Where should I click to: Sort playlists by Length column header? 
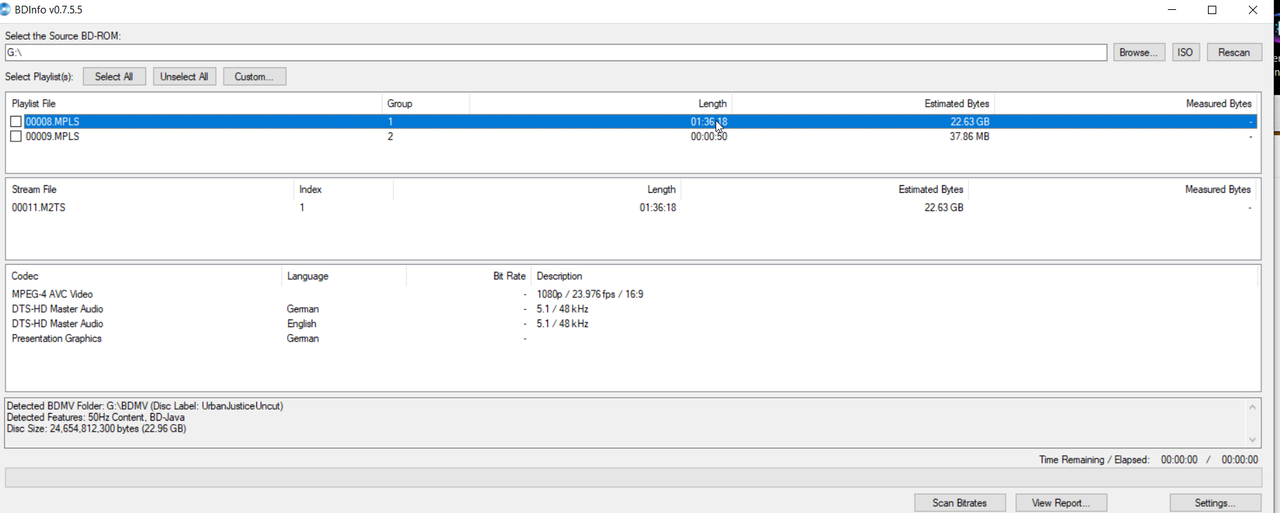(600, 104)
